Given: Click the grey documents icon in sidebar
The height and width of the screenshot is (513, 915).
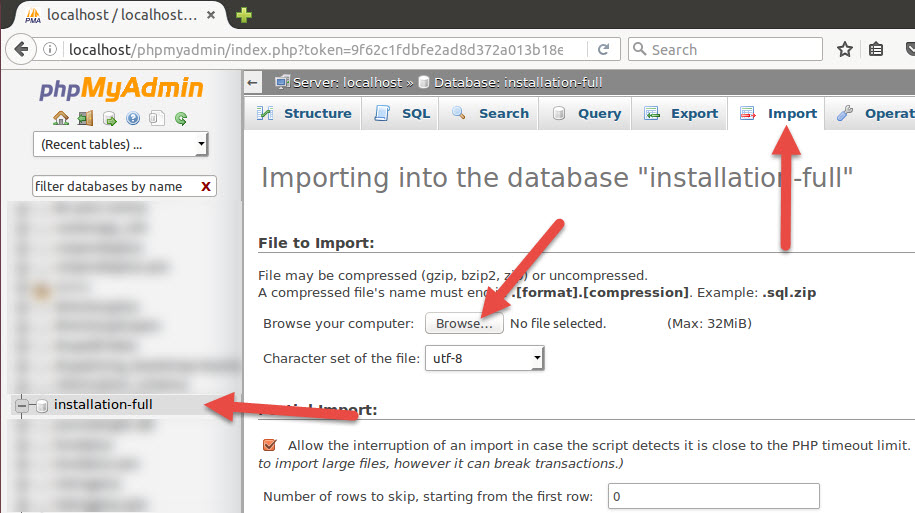Looking at the screenshot, I should point(156,118).
